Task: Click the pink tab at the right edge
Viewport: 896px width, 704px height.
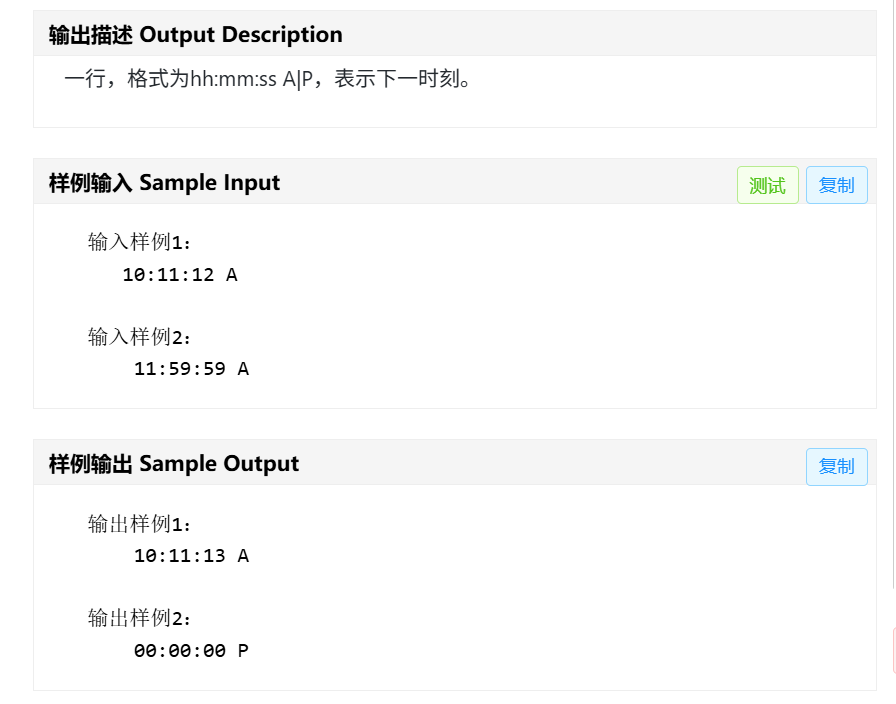Action: tap(892, 650)
